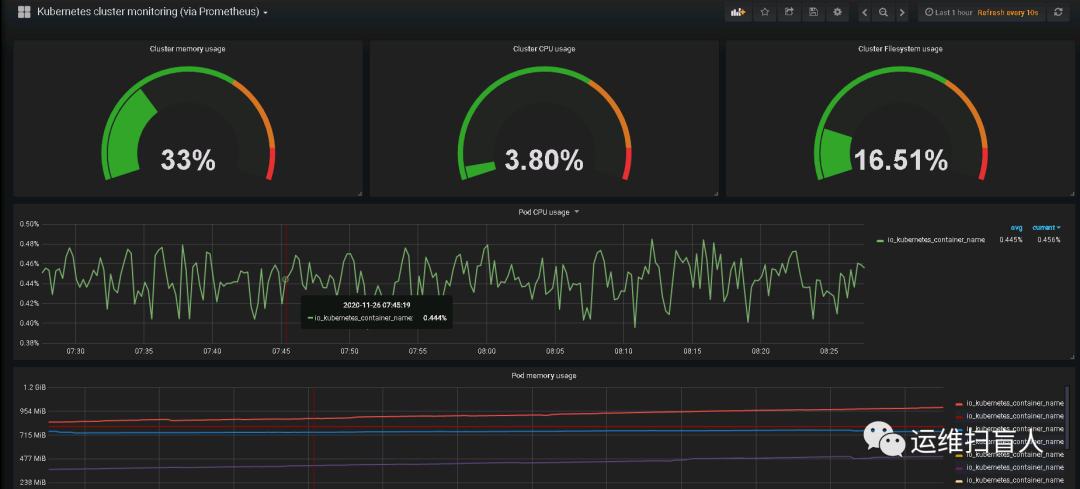Open the Share dashboard icon

[789, 12]
